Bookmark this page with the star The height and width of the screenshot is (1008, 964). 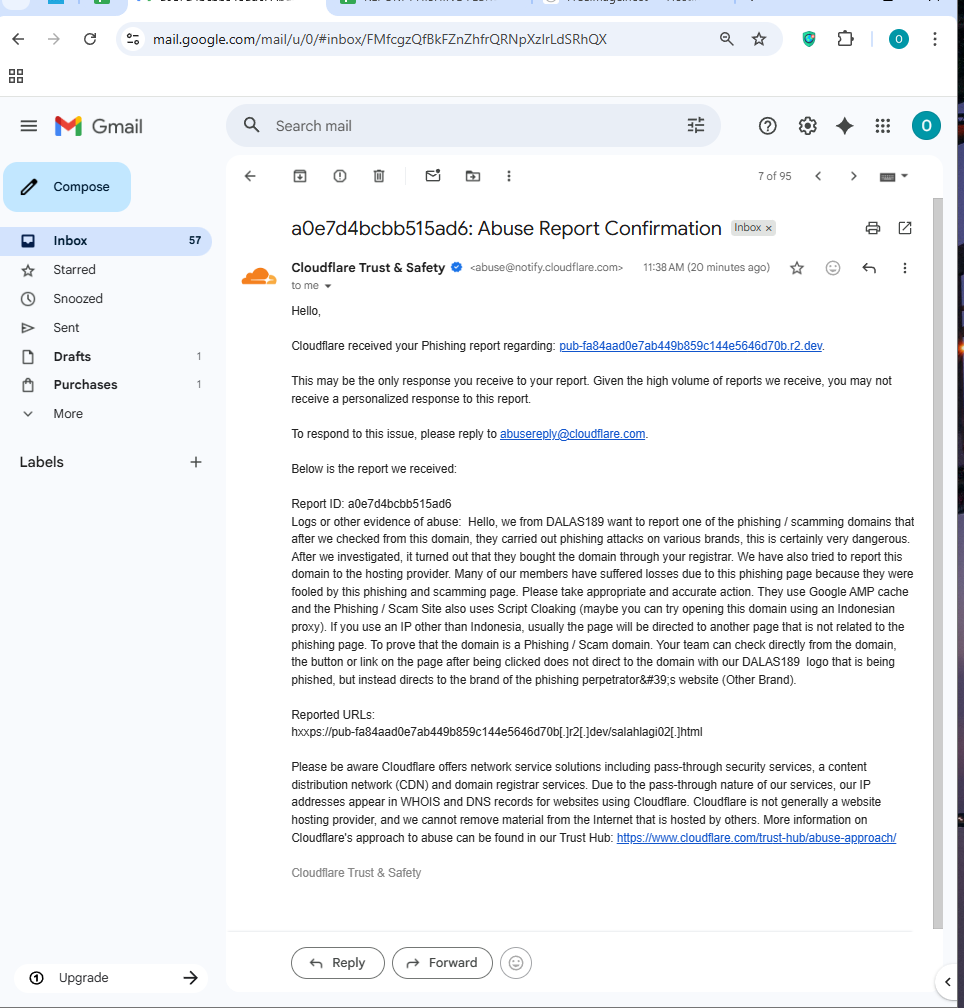pyautogui.click(x=759, y=39)
